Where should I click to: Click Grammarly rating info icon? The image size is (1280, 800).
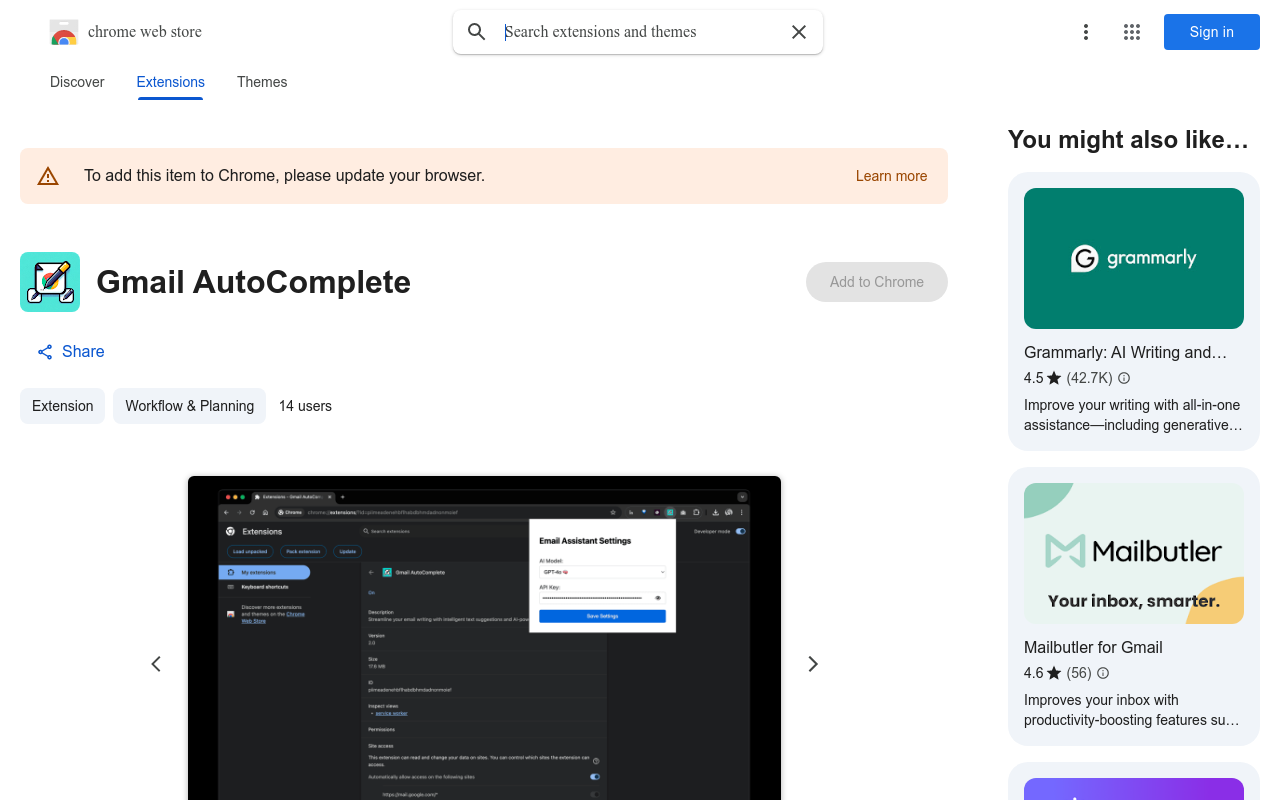coord(1124,378)
